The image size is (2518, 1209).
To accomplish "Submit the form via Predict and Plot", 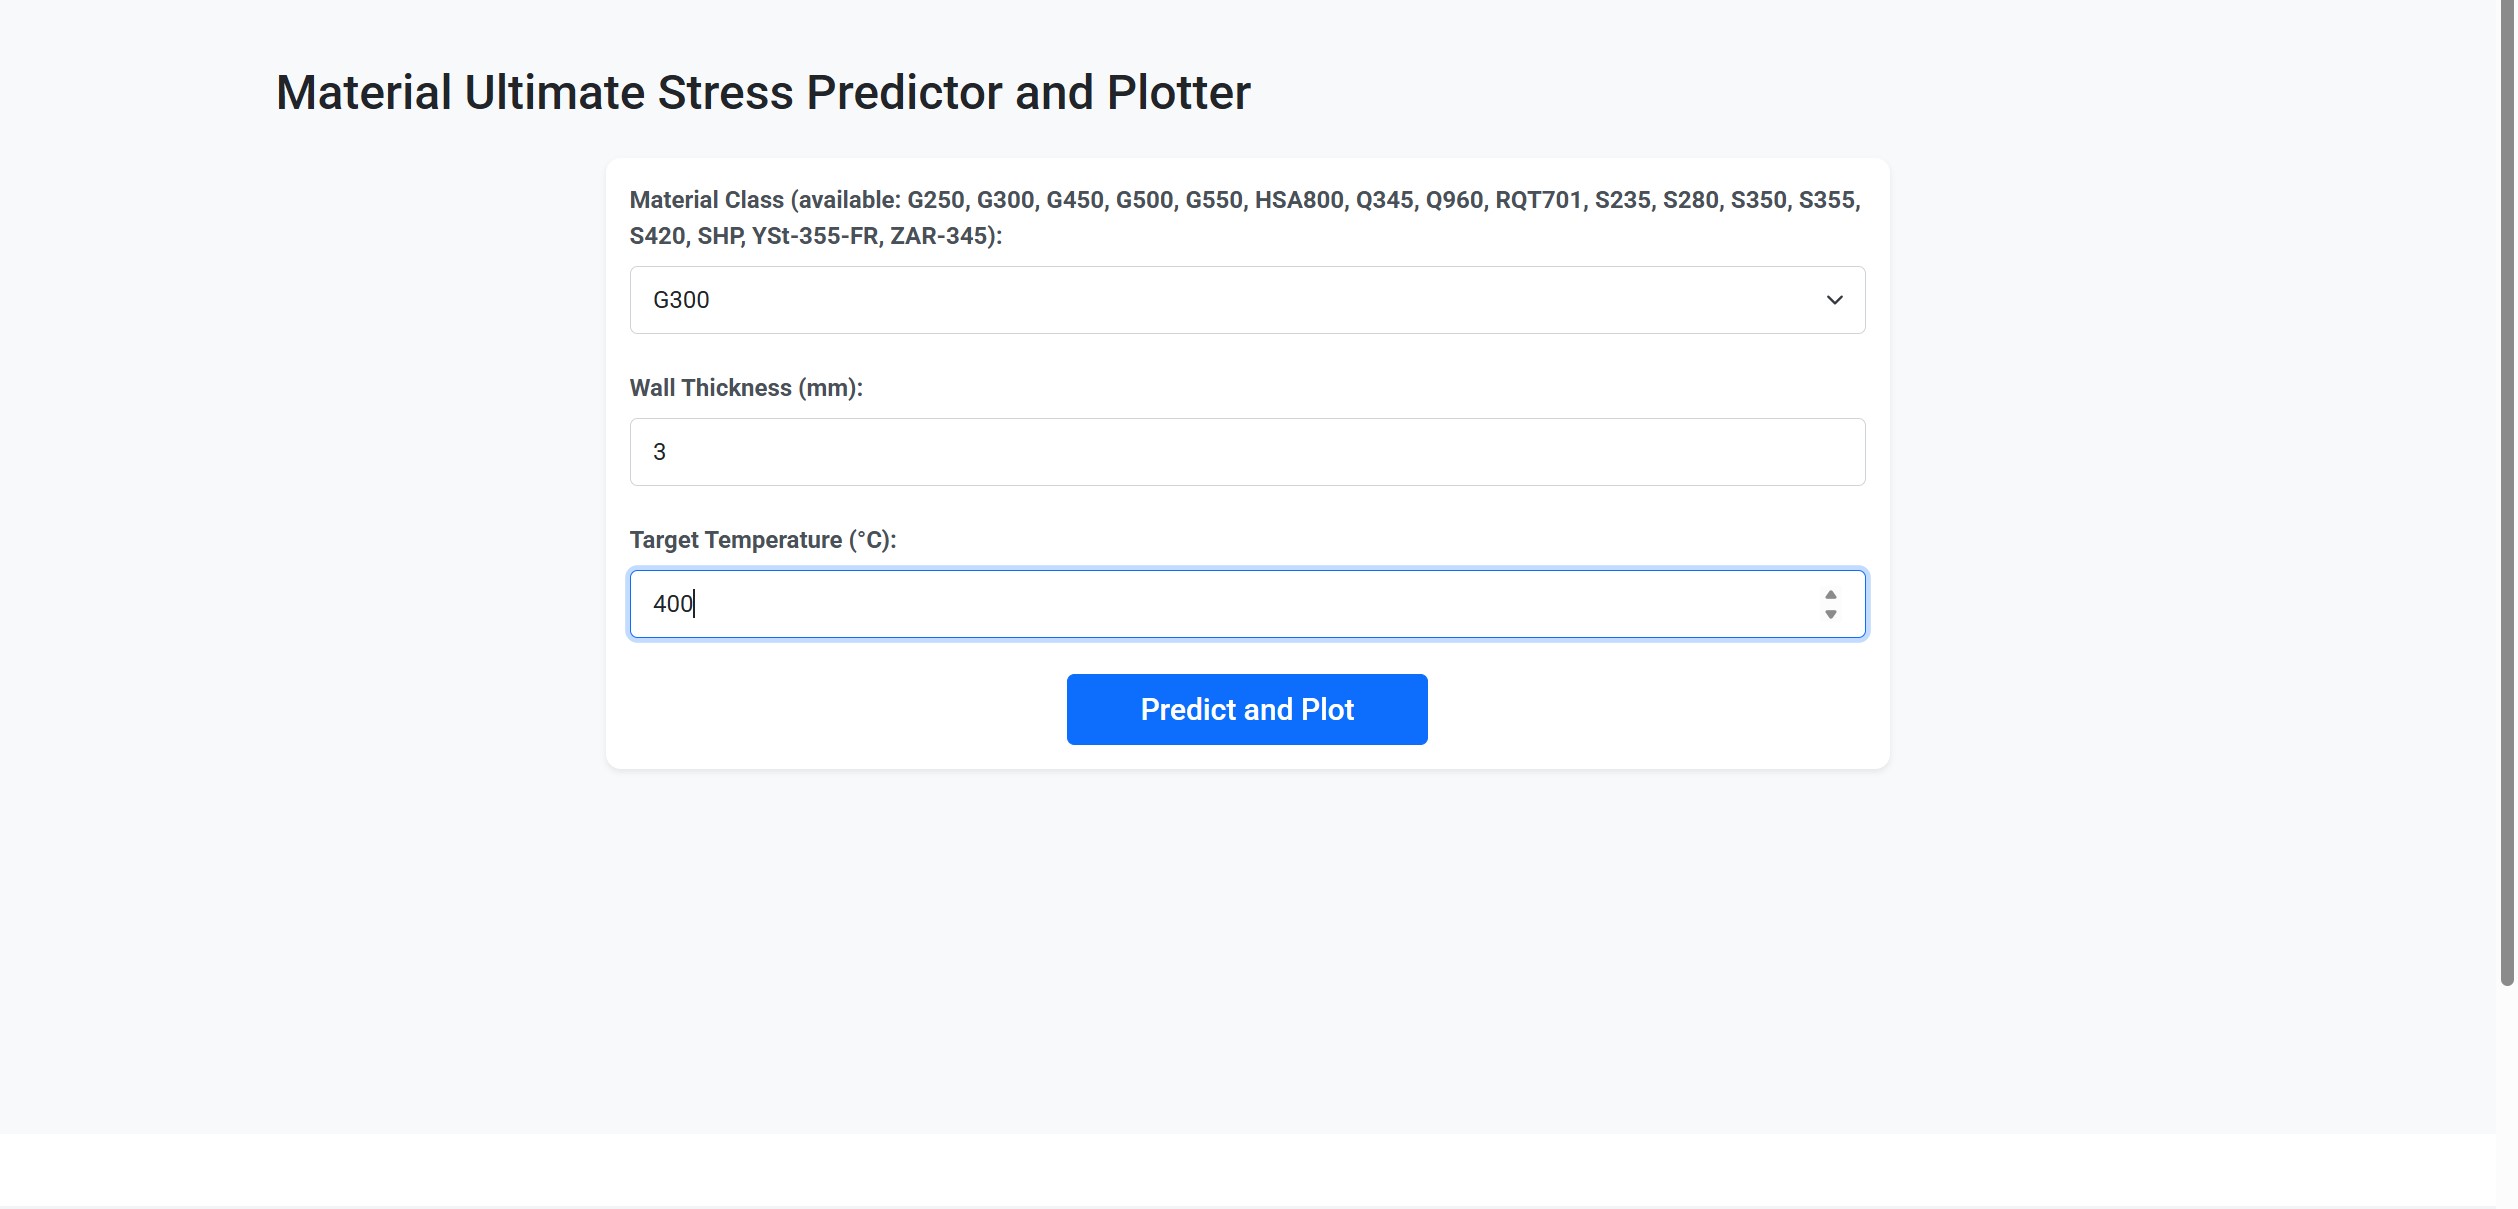I will click(x=1246, y=709).
